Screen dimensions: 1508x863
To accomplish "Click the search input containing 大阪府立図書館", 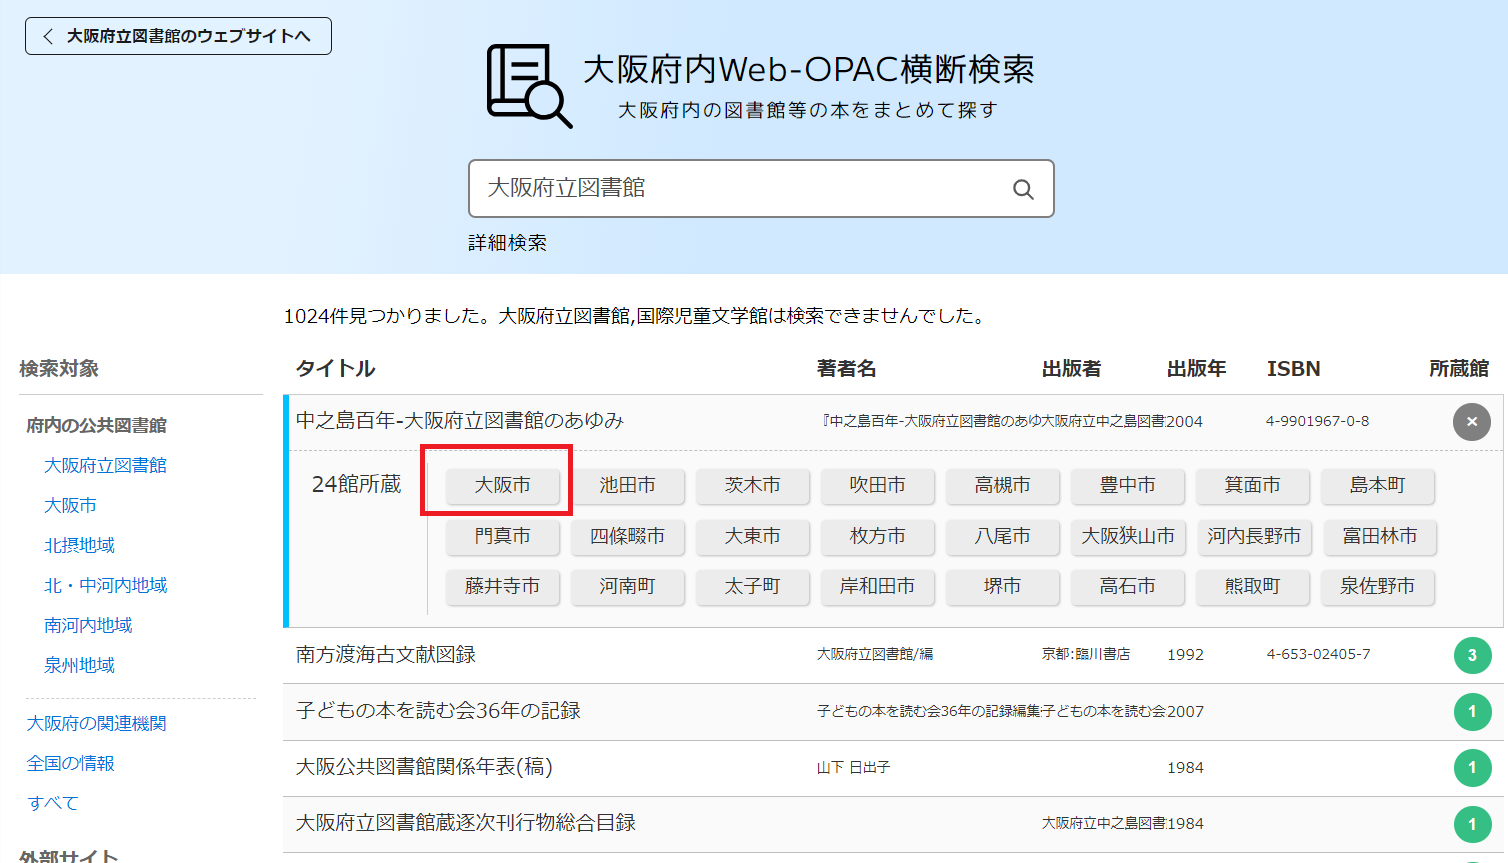I will (700, 189).
